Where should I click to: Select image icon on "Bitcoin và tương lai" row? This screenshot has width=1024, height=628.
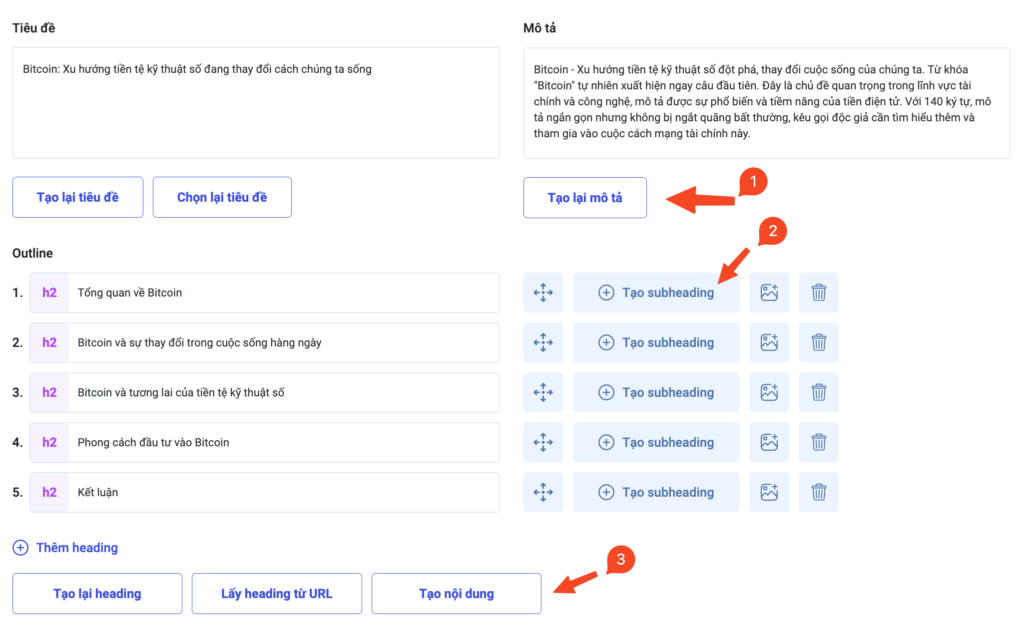(768, 392)
